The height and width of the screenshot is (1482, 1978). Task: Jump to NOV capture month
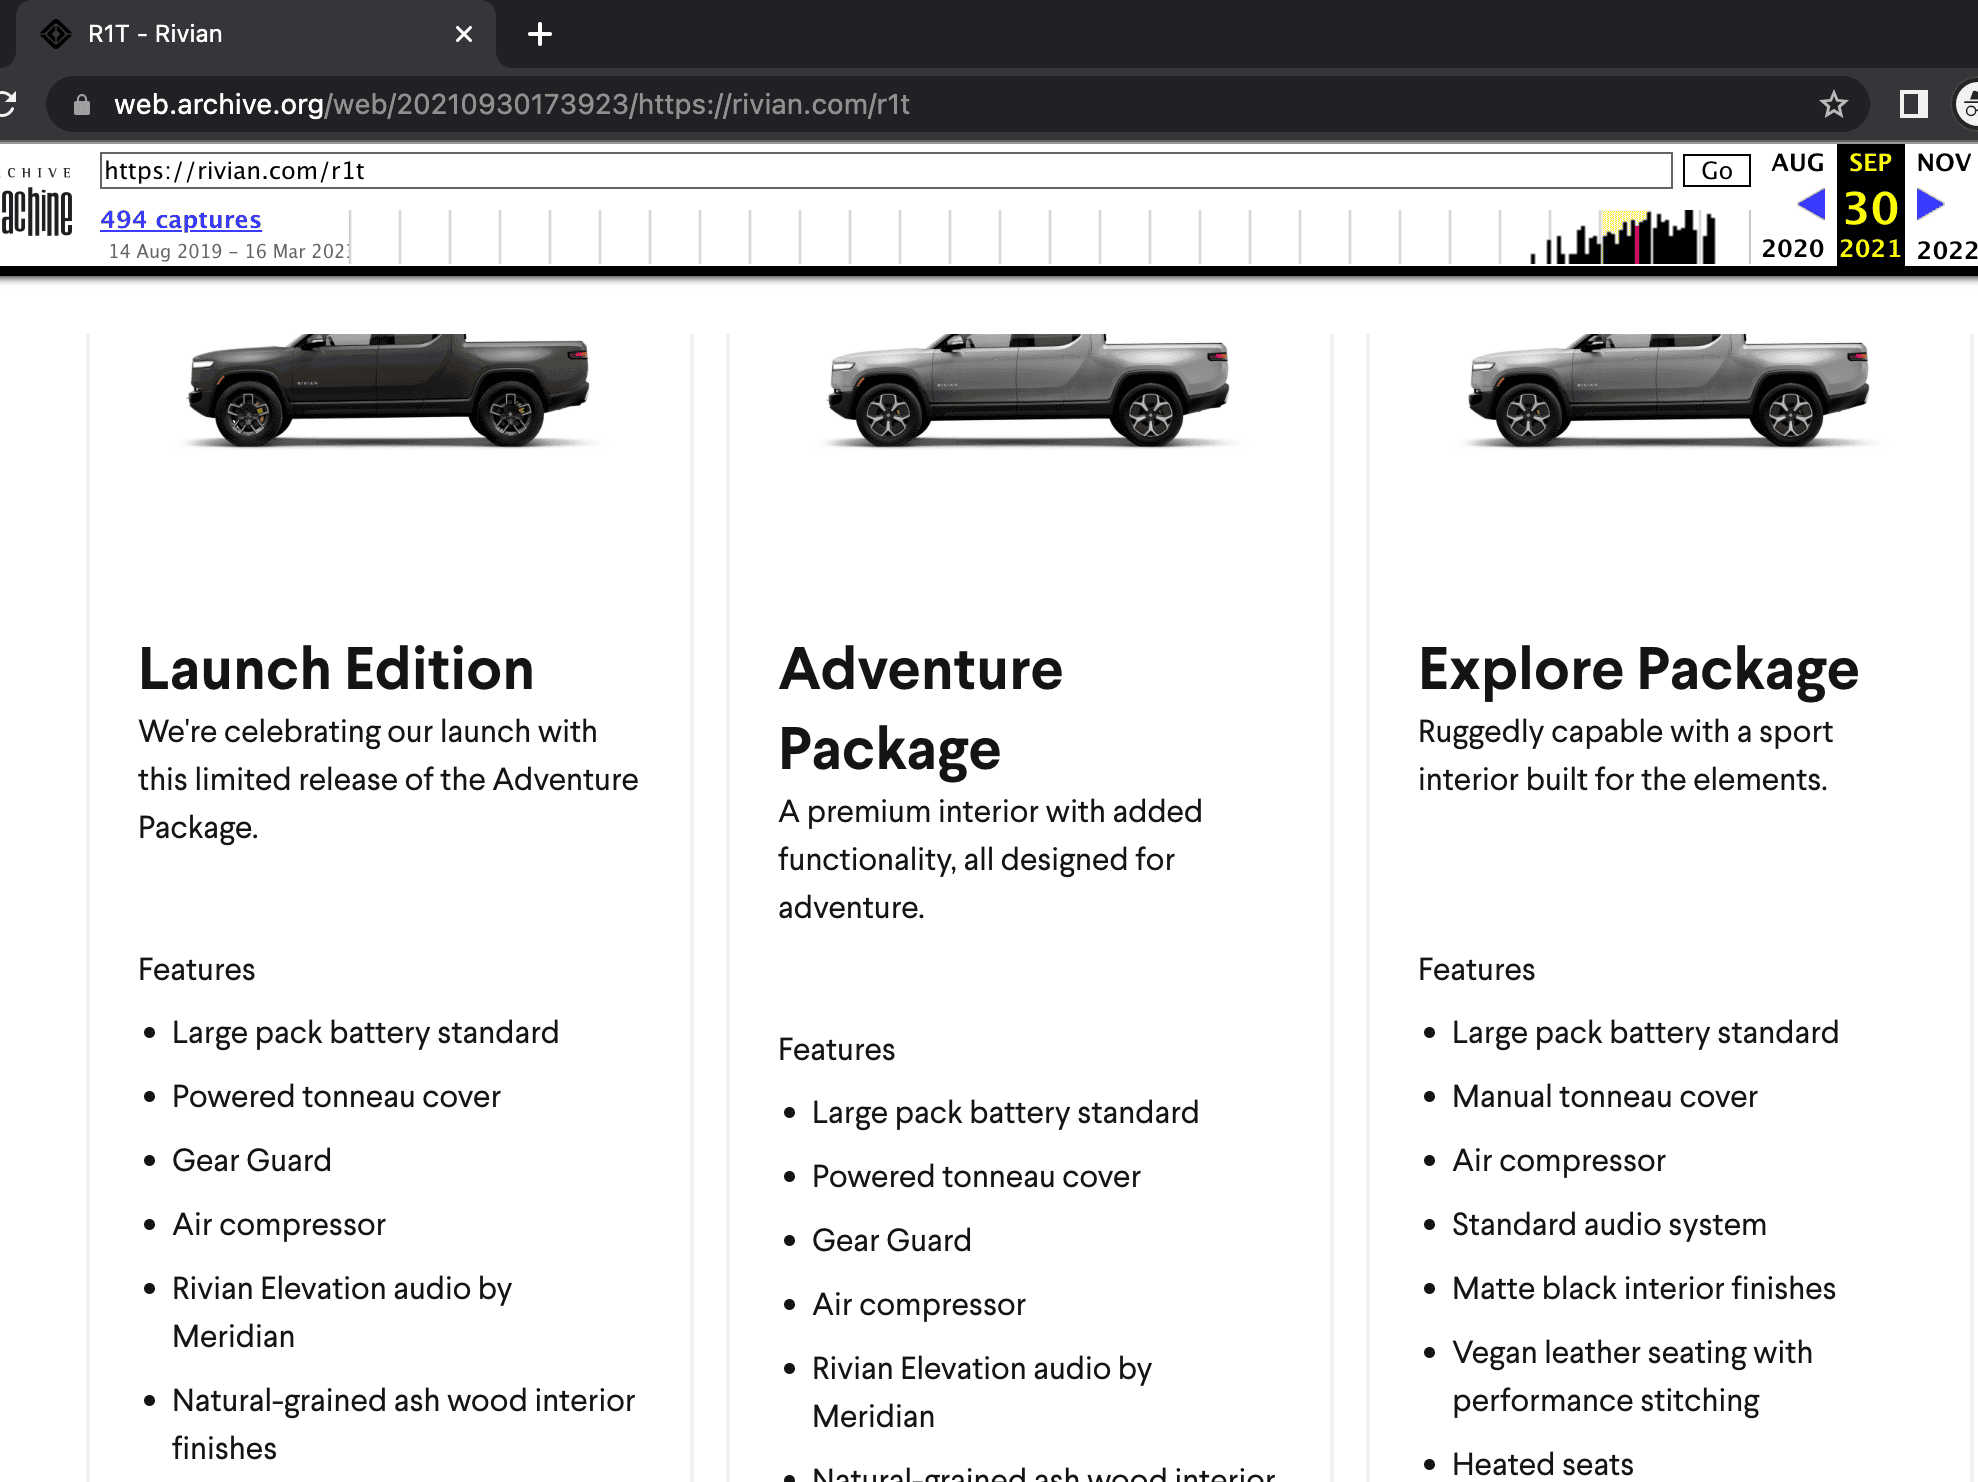point(1944,163)
